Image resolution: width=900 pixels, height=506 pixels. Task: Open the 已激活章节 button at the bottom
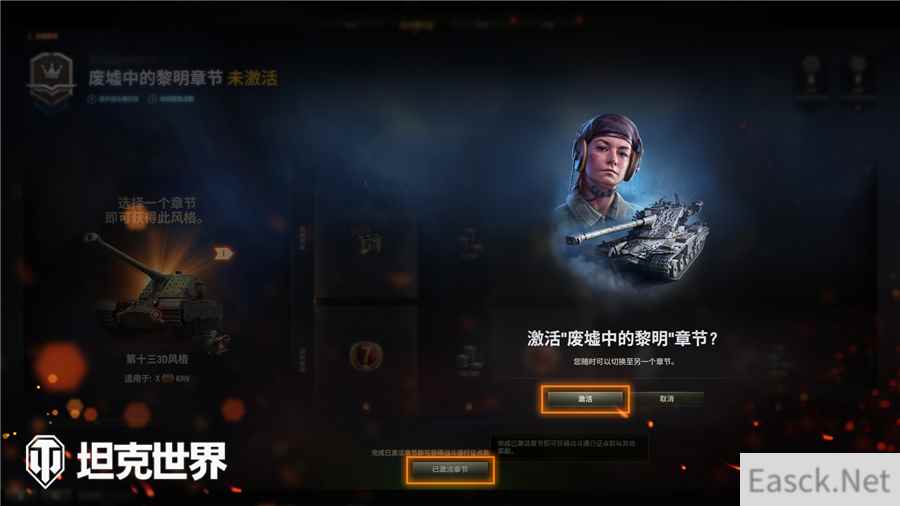(450, 469)
